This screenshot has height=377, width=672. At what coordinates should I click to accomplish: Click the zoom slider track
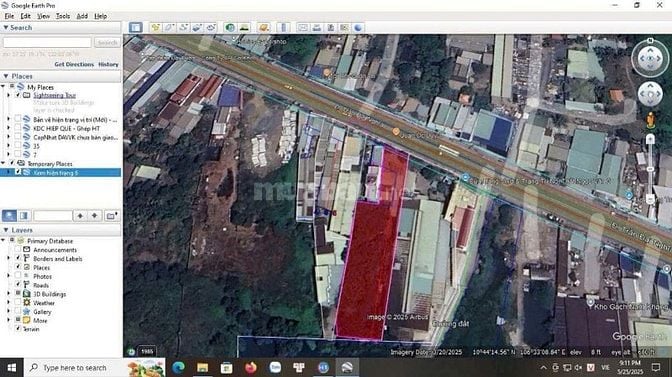coord(650,169)
